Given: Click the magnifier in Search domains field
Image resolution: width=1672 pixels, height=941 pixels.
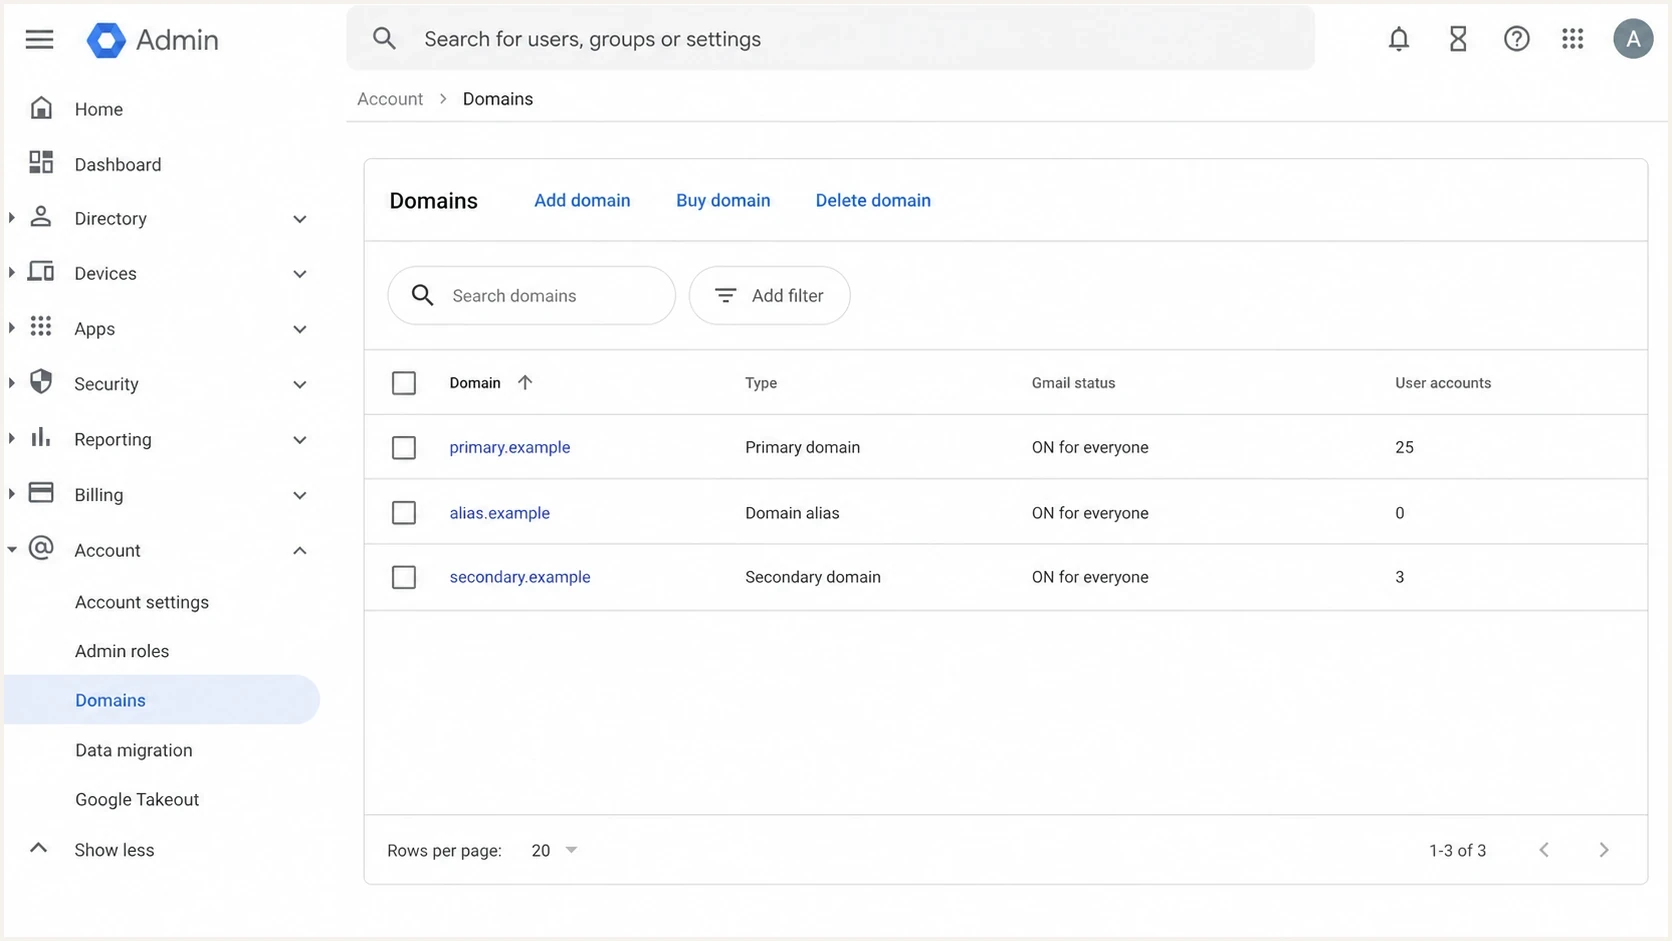Looking at the screenshot, I should 423,295.
